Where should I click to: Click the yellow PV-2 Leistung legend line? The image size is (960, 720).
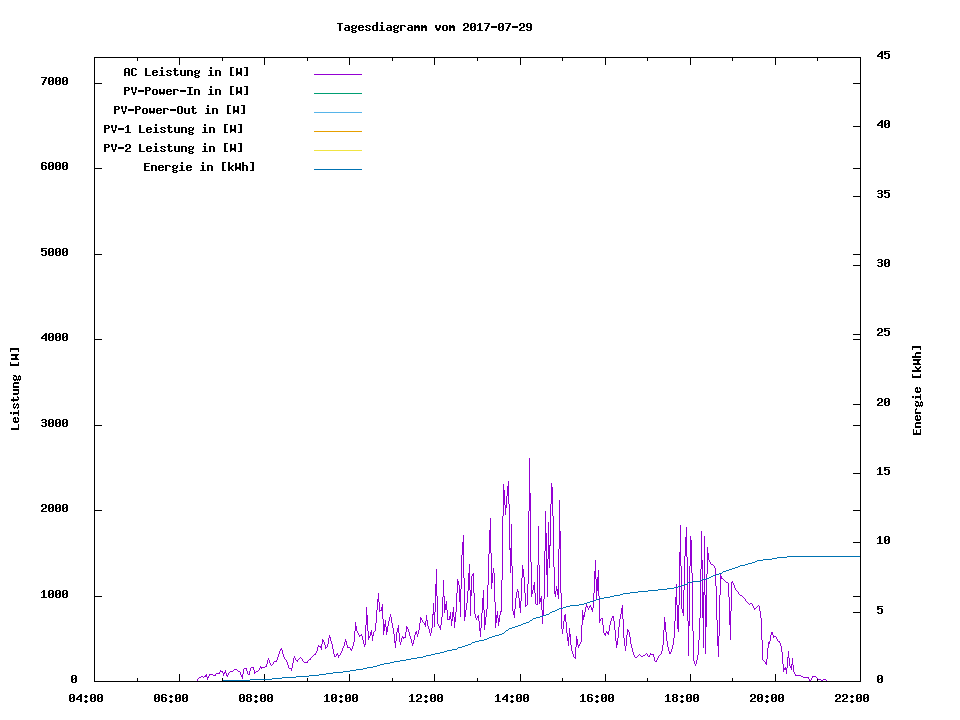pos(337,150)
